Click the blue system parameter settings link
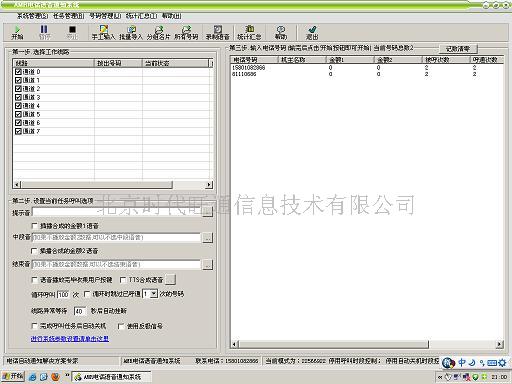Image resolution: width=512 pixels, height=384 pixels. (70, 339)
